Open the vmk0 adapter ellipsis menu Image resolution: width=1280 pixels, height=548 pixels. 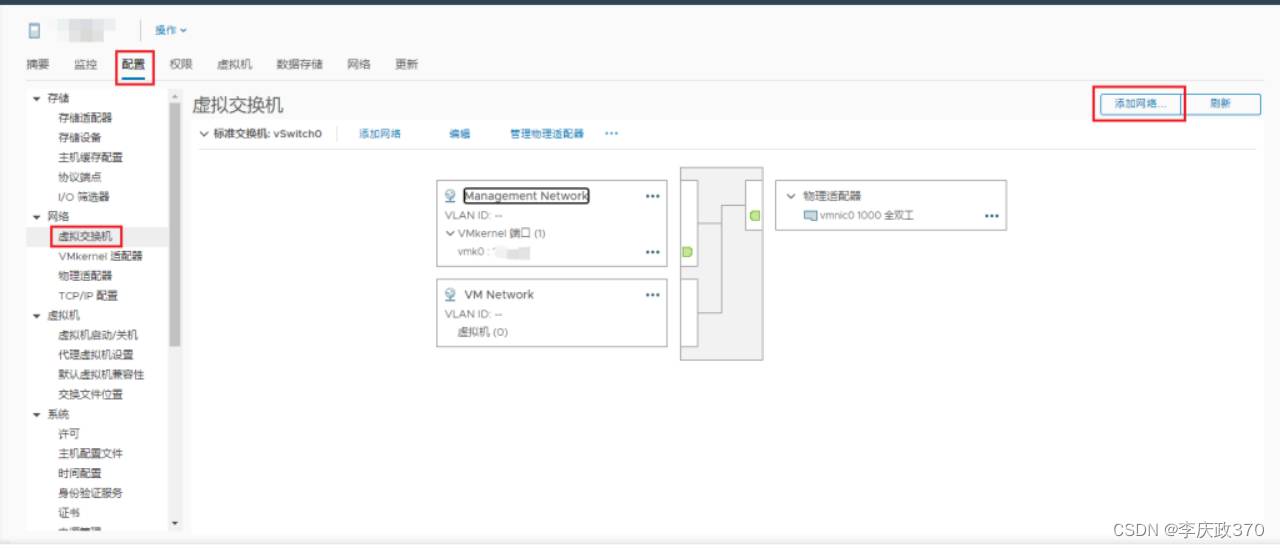pyautogui.click(x=652, y=252)
